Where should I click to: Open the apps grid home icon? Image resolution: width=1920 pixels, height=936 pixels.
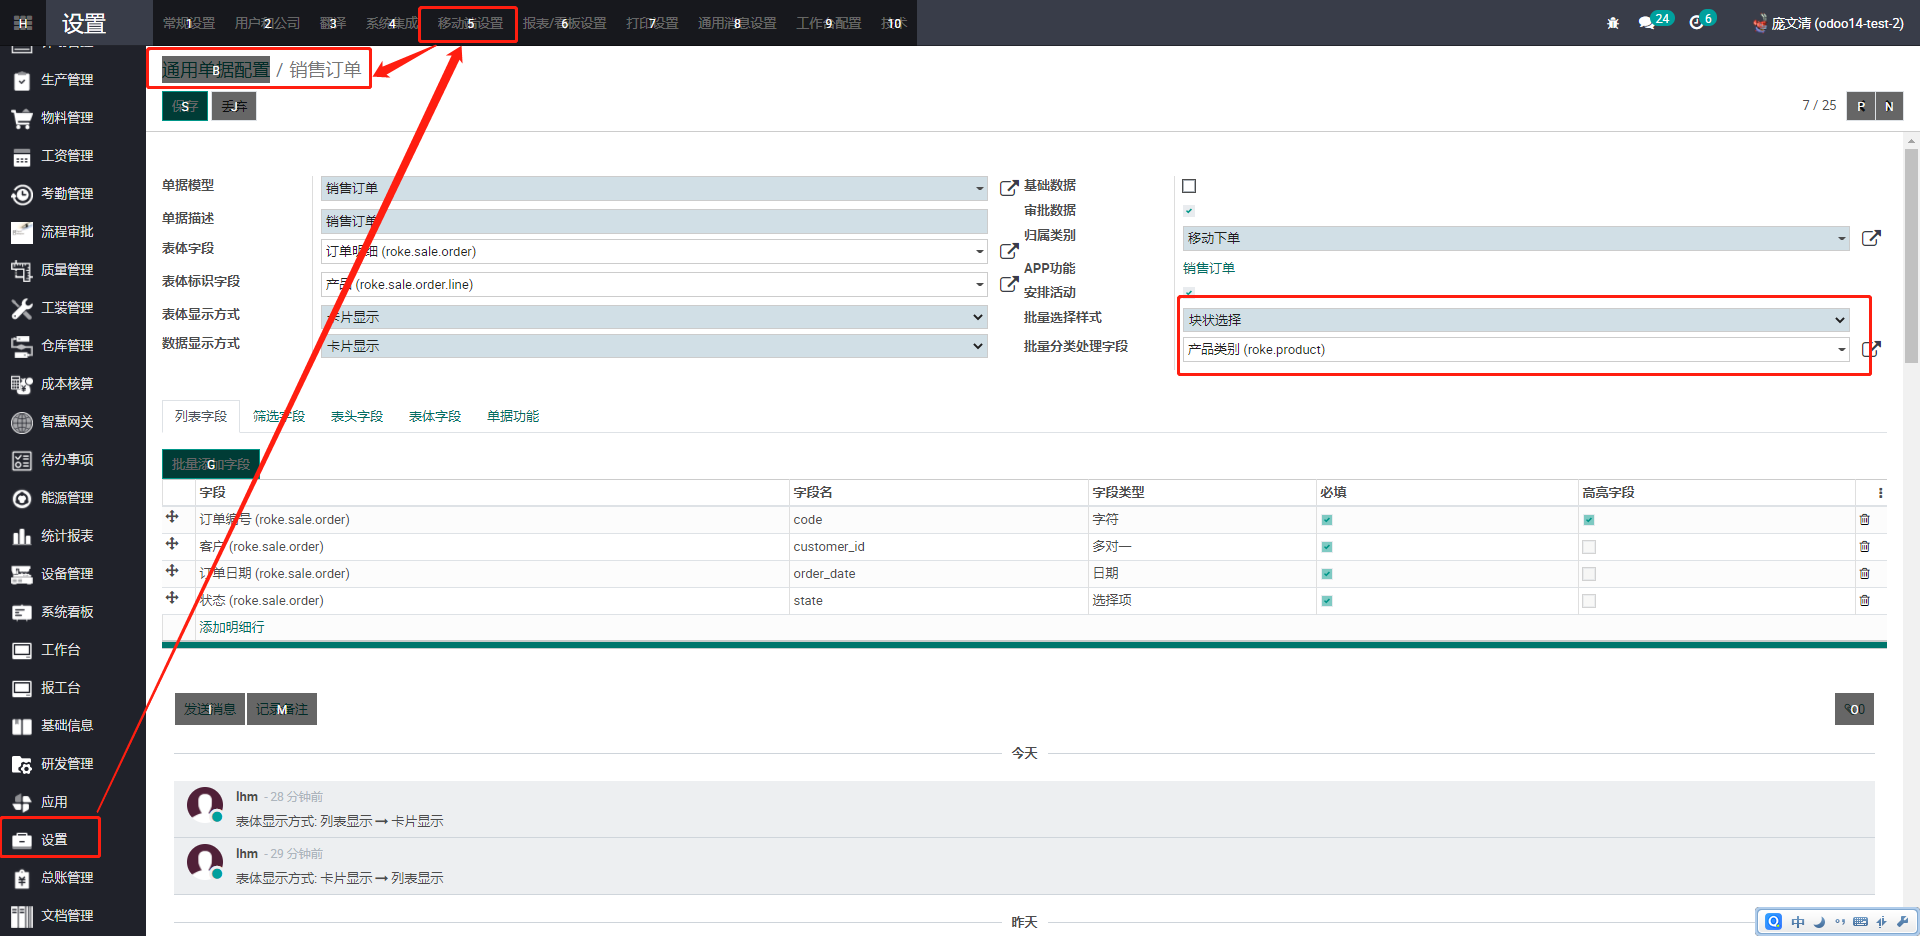point(23,23)
